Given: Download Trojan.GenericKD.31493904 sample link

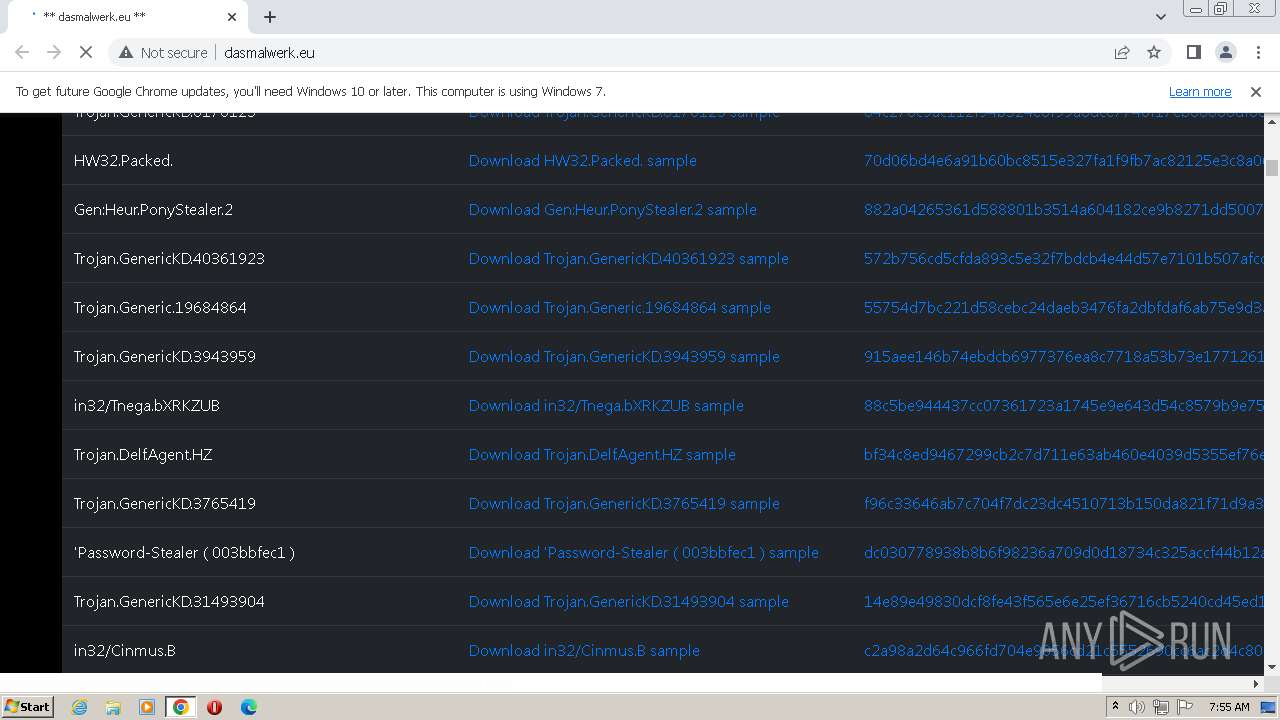Looking at the screenshot, I should click(628, 601).
